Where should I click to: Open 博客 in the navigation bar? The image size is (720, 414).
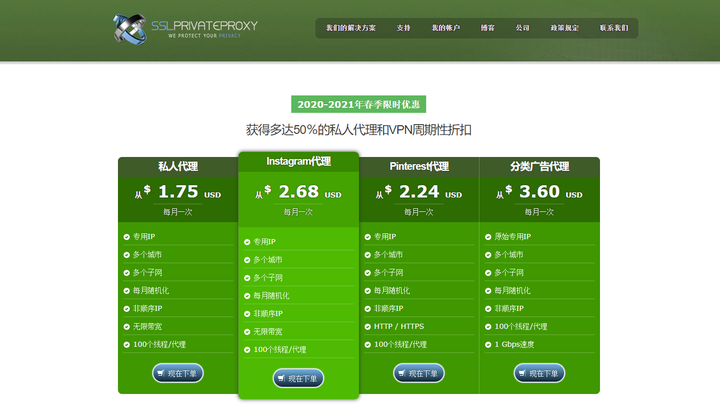(488, 28)
